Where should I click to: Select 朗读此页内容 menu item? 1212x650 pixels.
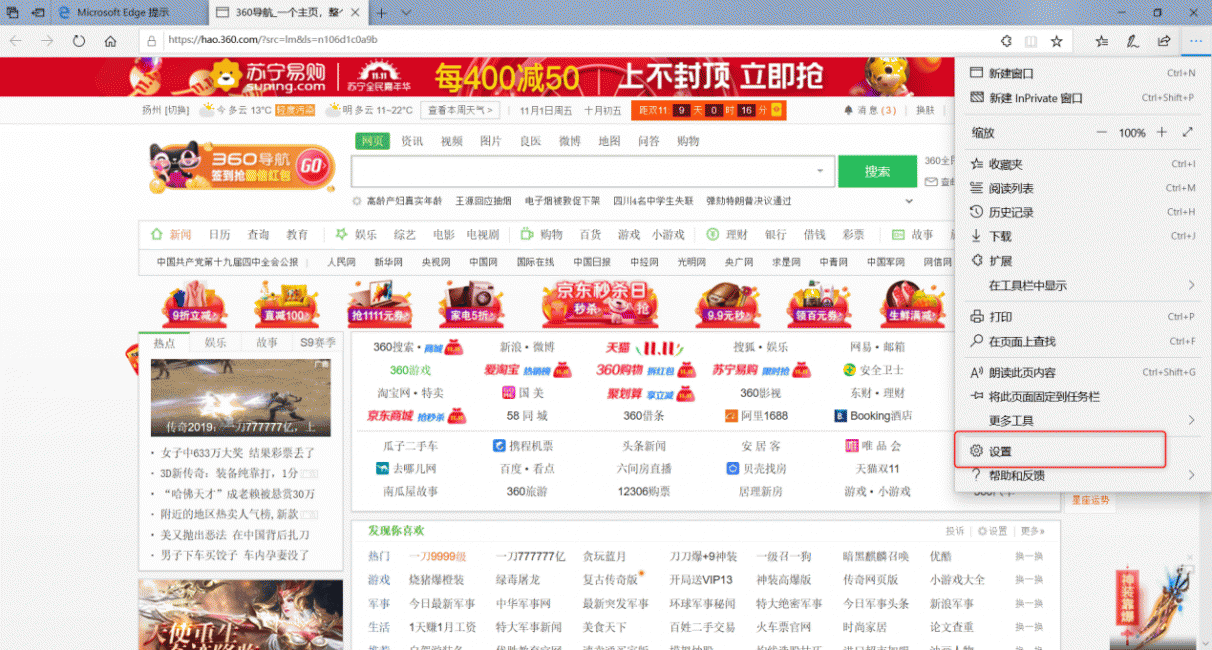point(1084,372)
